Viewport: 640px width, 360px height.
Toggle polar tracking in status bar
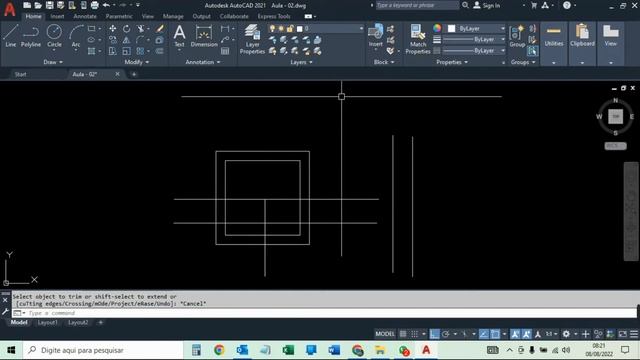(x=446, y=334)
